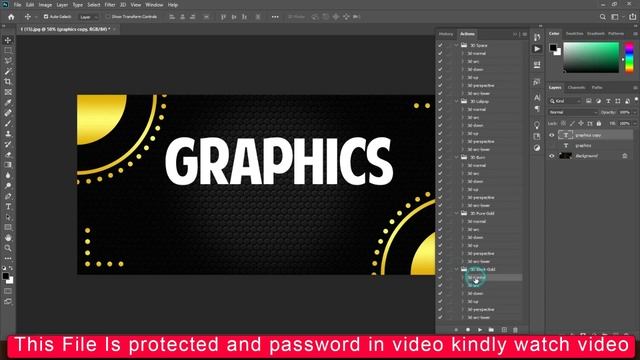This screenshot has width=640, height=360.
Task: Toggle Auto-Select checkbox
Action: [46, 17]
